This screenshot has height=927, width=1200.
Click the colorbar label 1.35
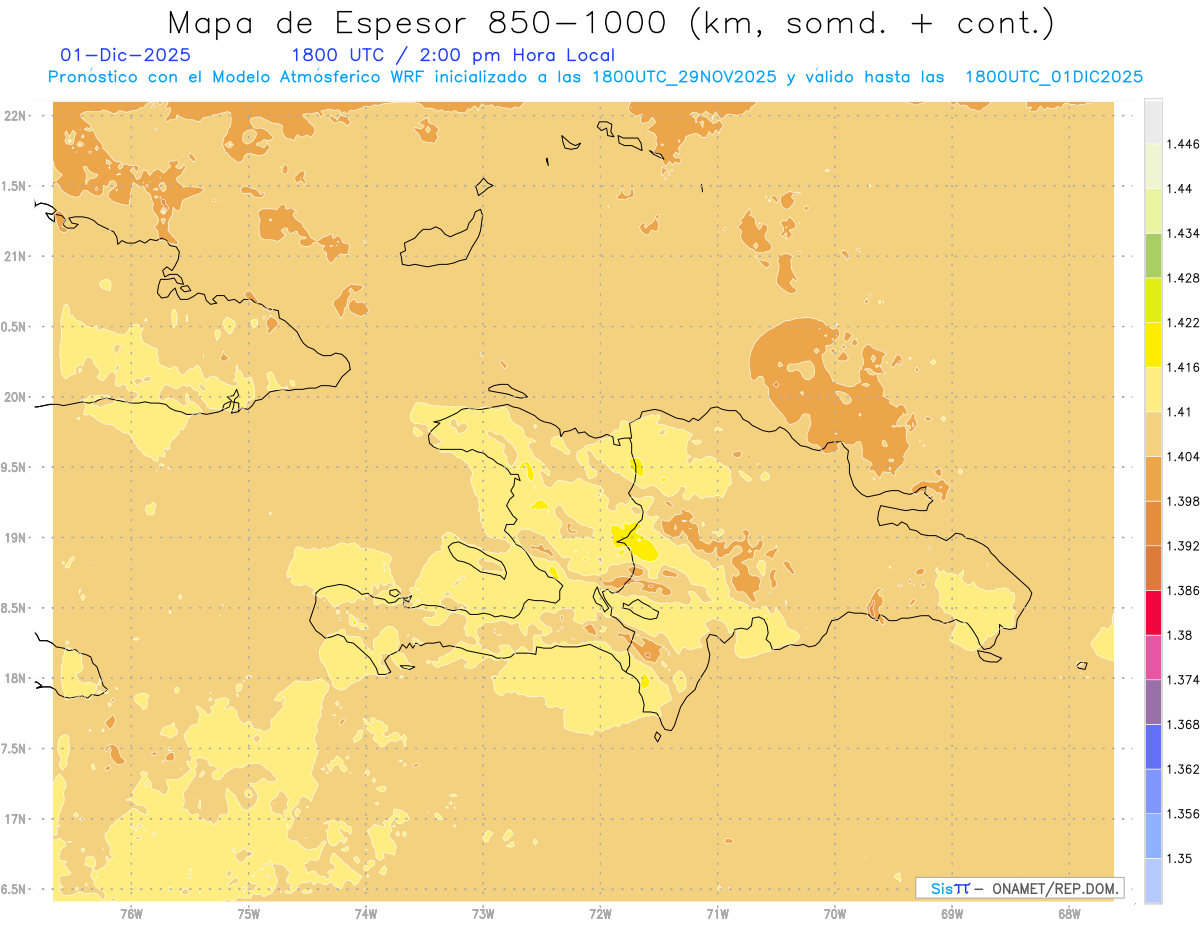(1180, 858)
